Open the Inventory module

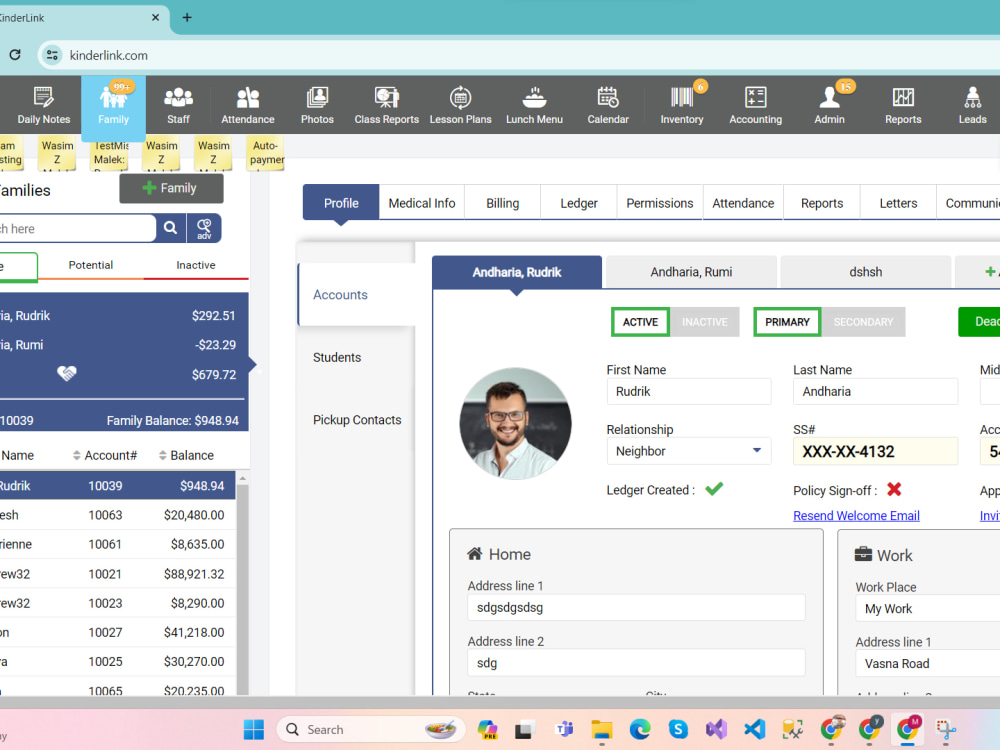(x=682, y=105)
